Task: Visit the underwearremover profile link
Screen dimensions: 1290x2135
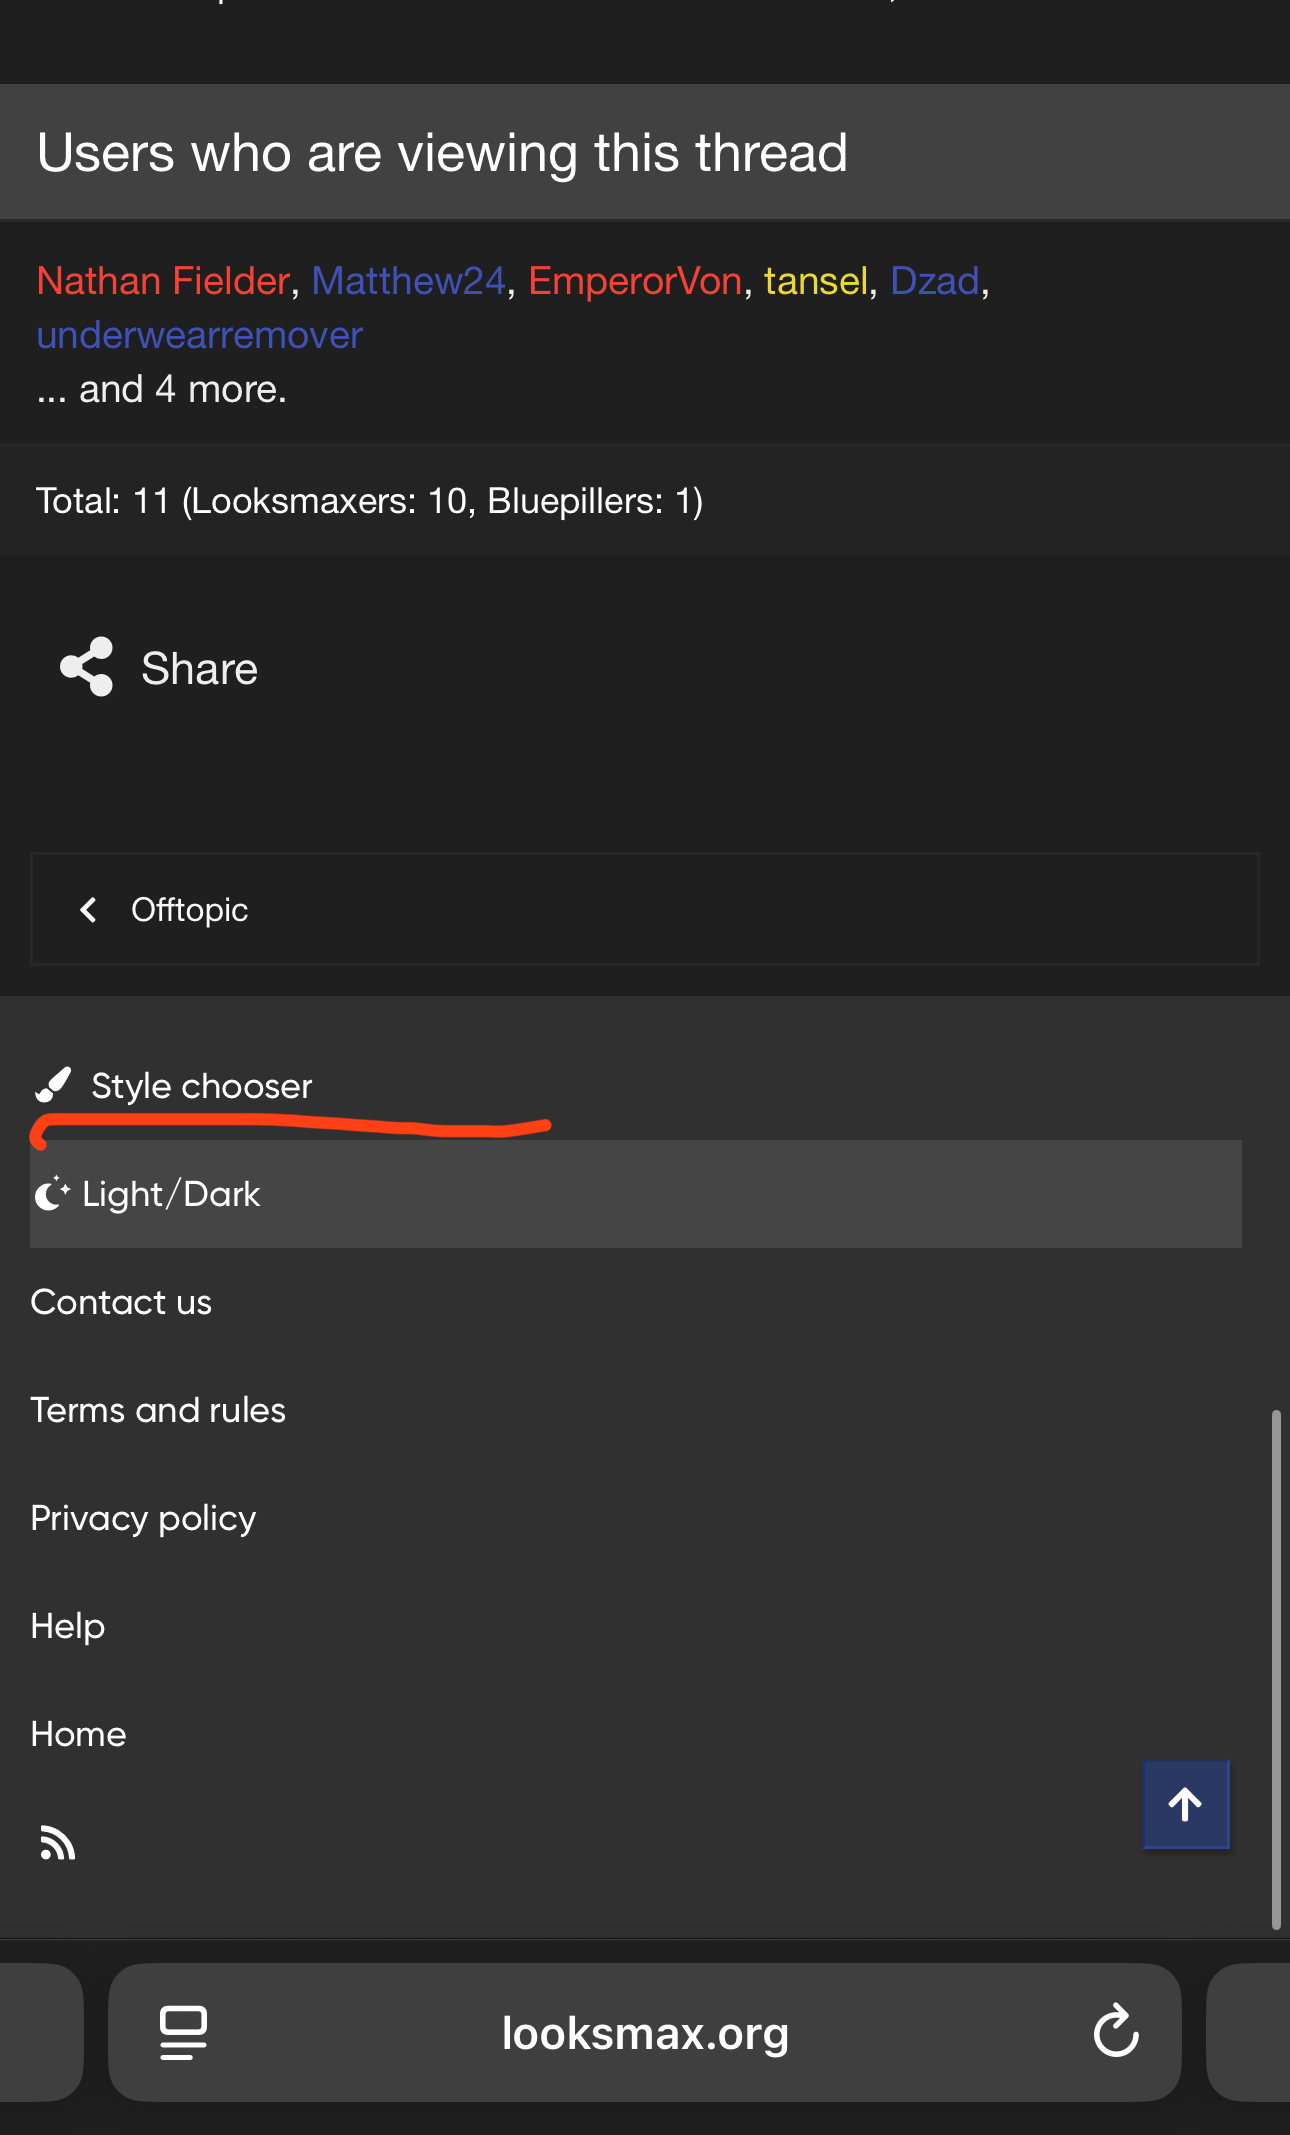Action: (x=200, y=335)
